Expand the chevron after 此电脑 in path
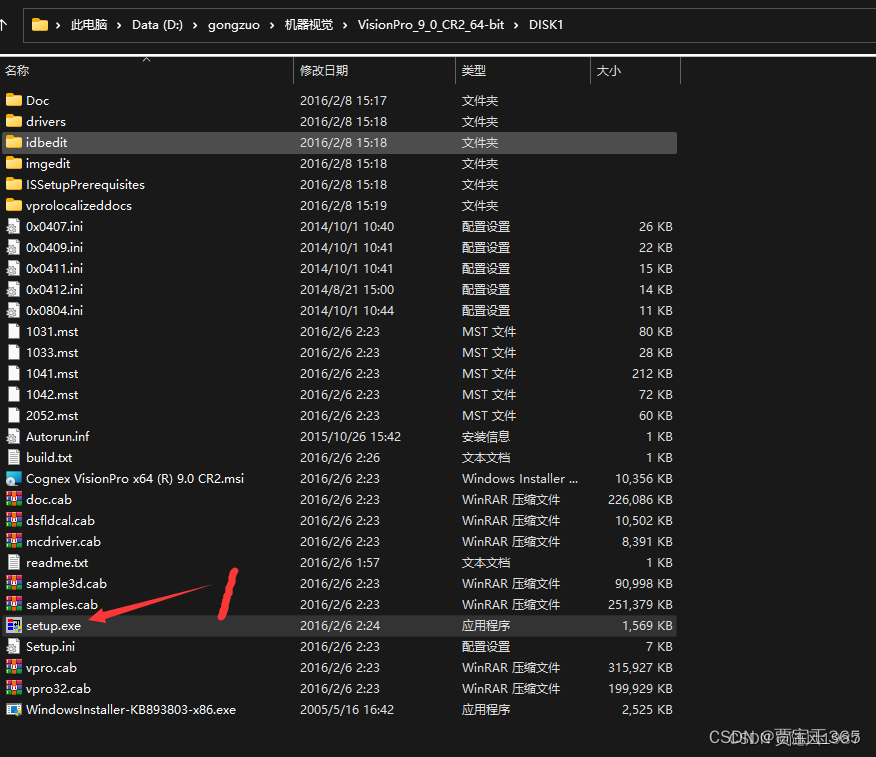876x757 pixels. 119,25
